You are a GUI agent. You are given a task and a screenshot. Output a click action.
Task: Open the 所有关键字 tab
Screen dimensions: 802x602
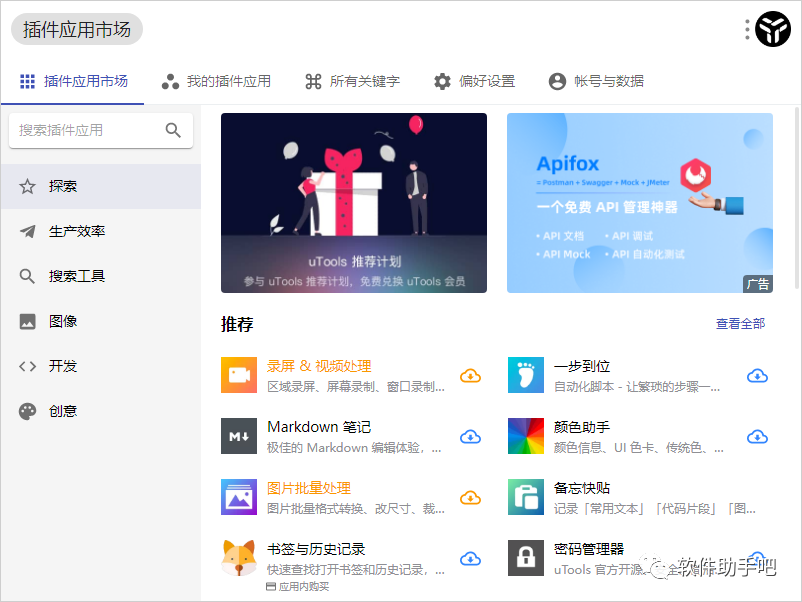pos(352,81)
